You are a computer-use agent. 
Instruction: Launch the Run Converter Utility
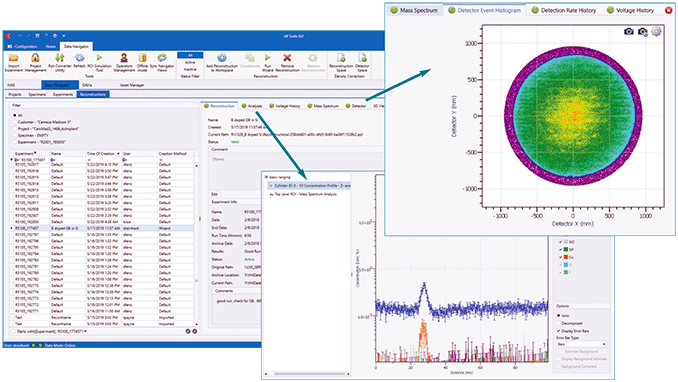(60, 58)
